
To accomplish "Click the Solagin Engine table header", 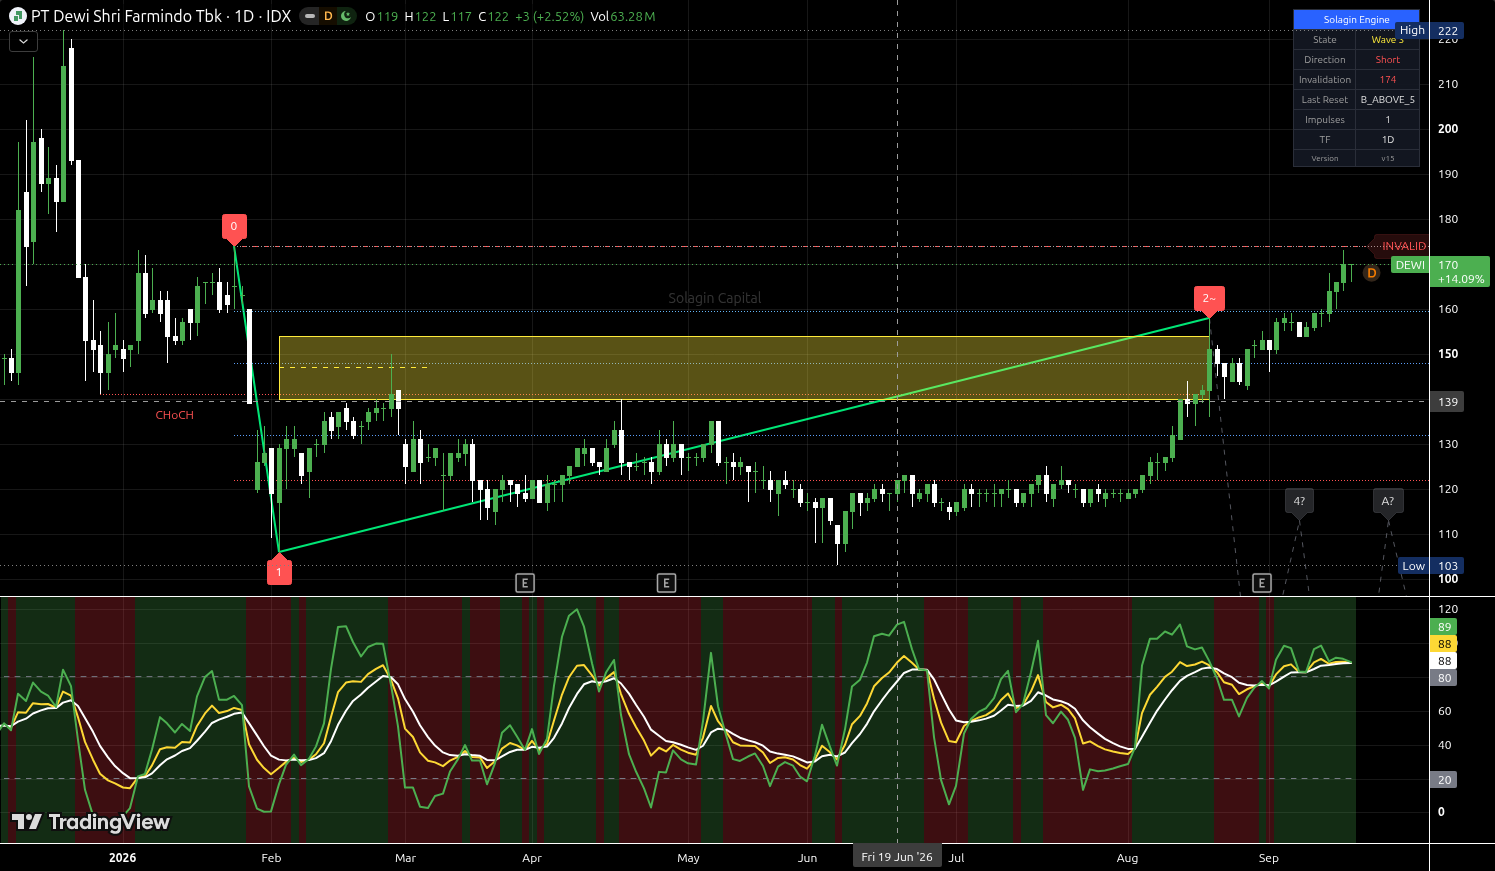I will click(x=1356, y=20).
